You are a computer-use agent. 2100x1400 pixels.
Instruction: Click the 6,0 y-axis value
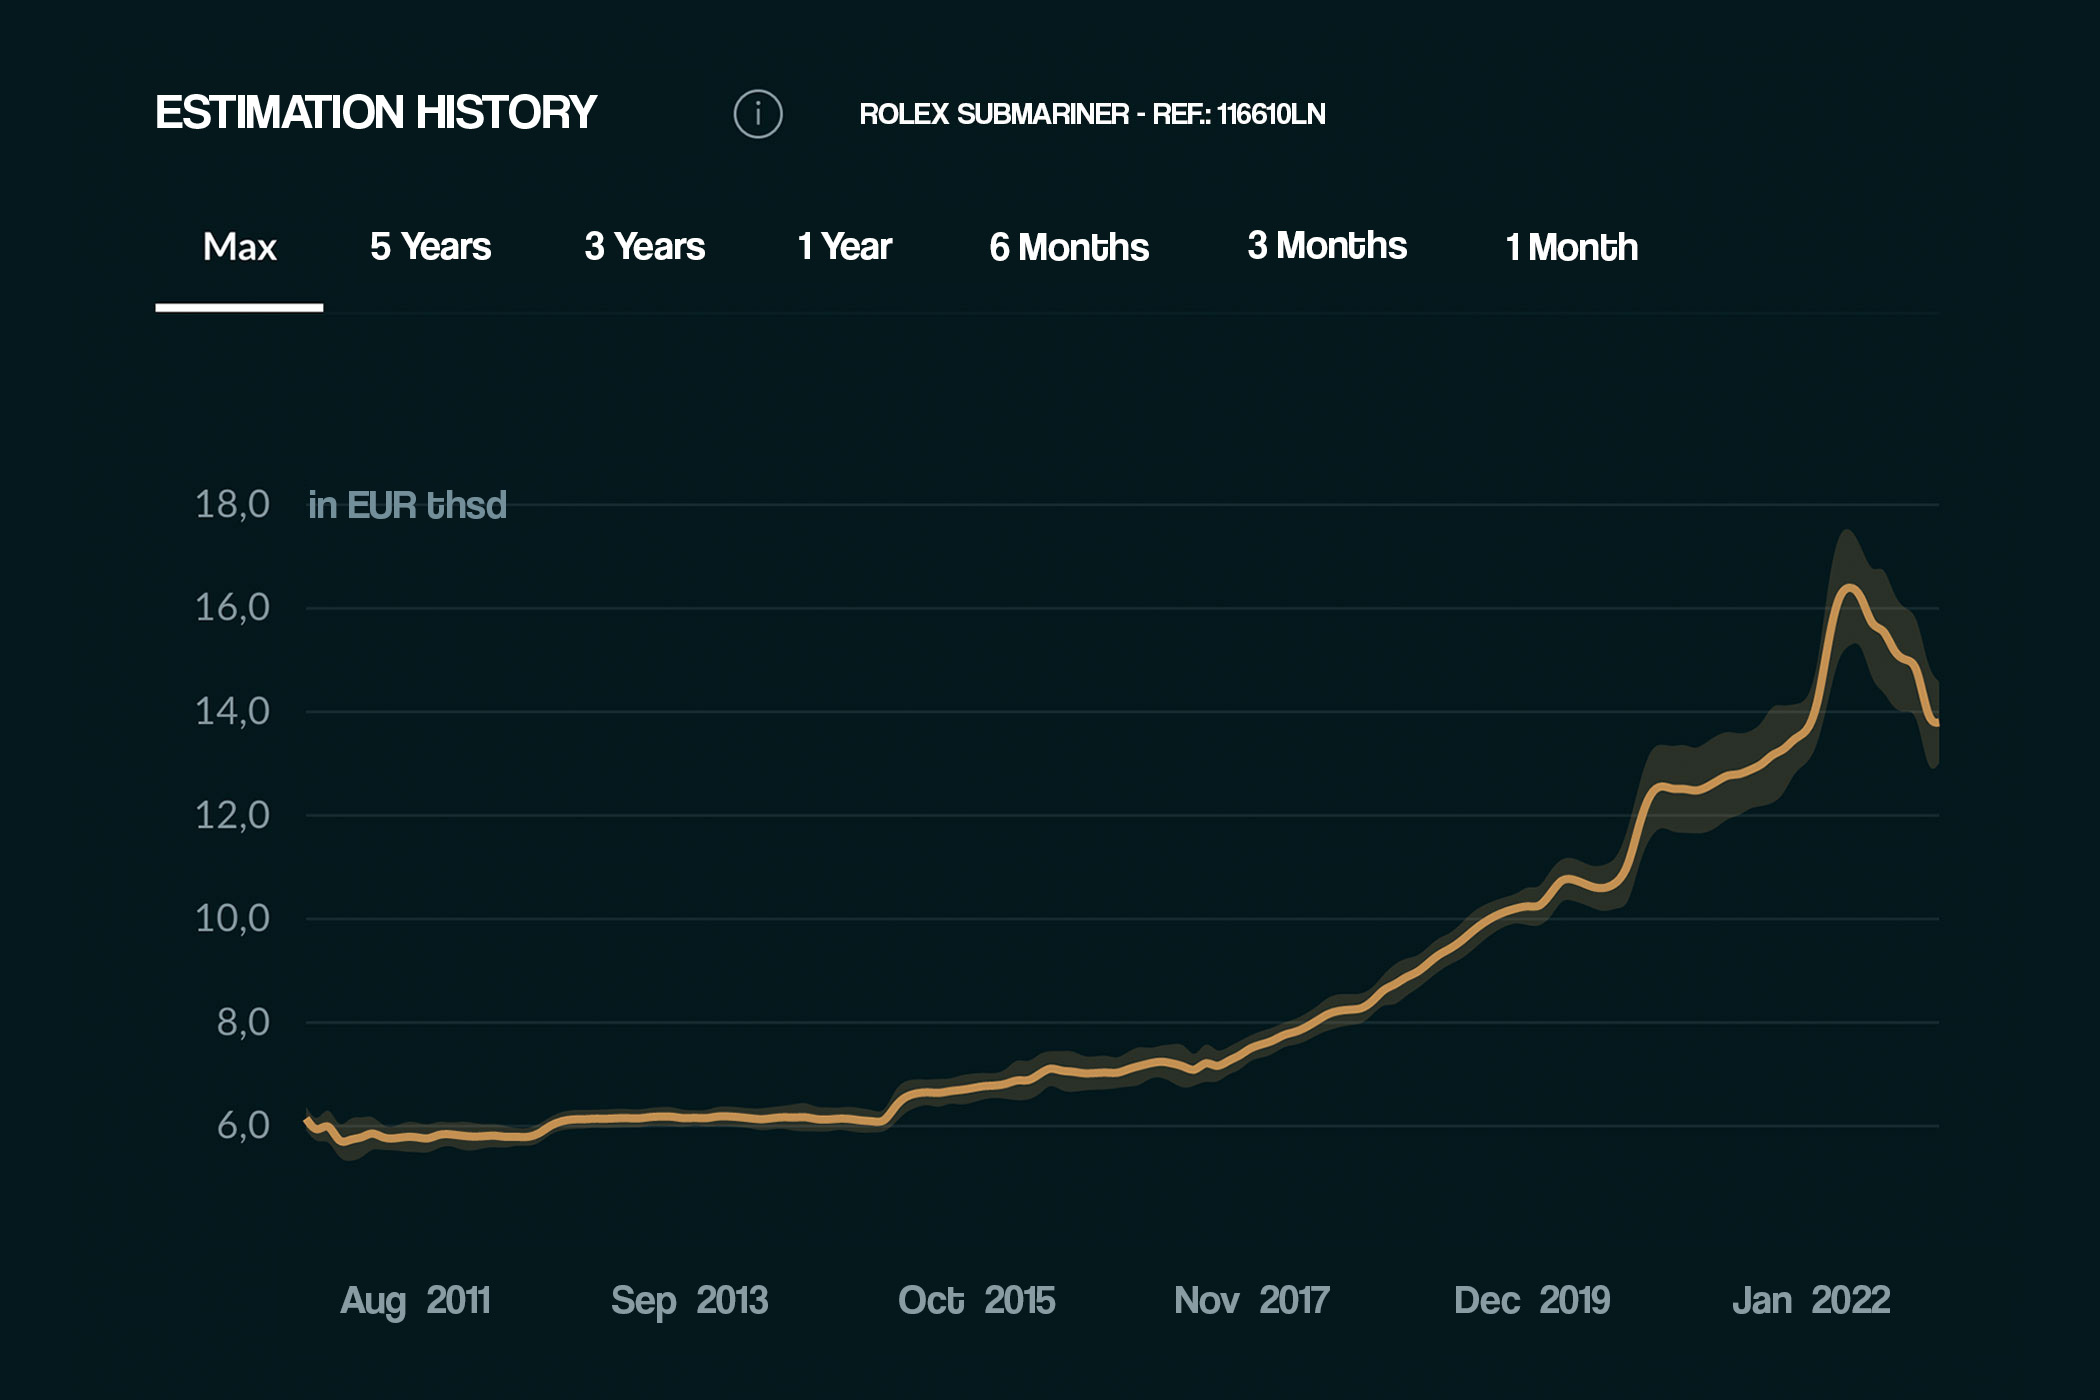243,1126
